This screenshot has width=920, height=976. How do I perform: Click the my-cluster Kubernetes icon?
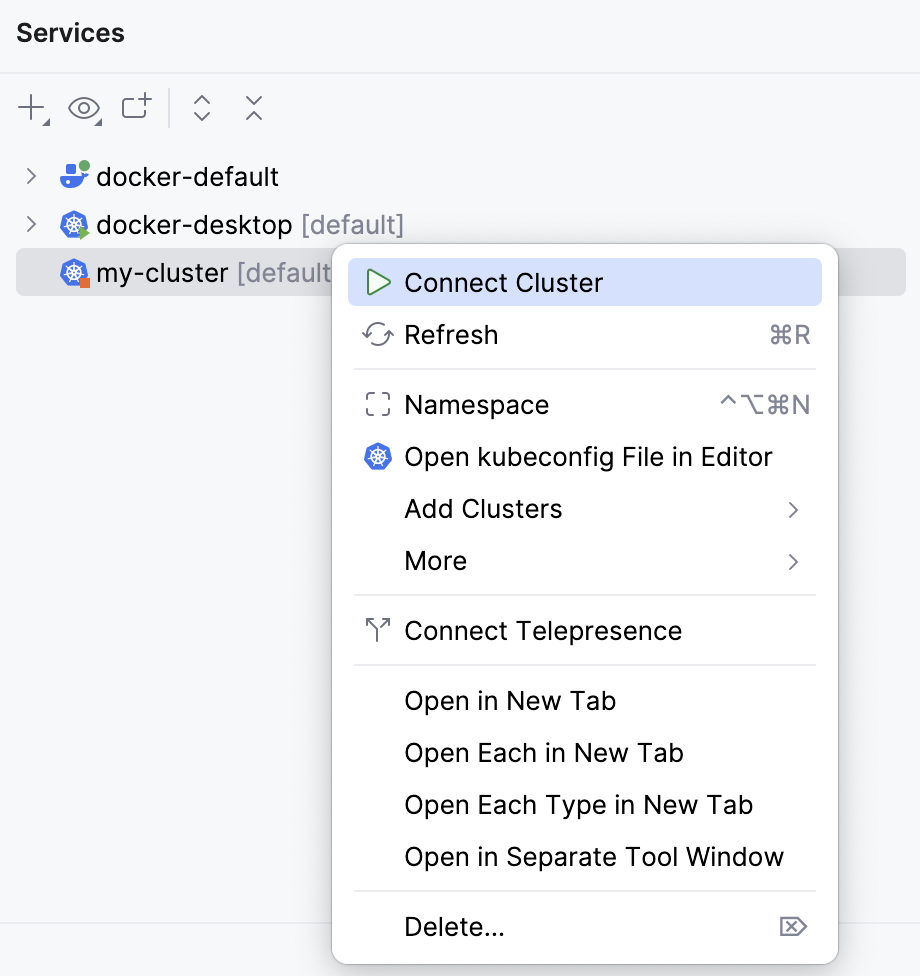point(75,272)
